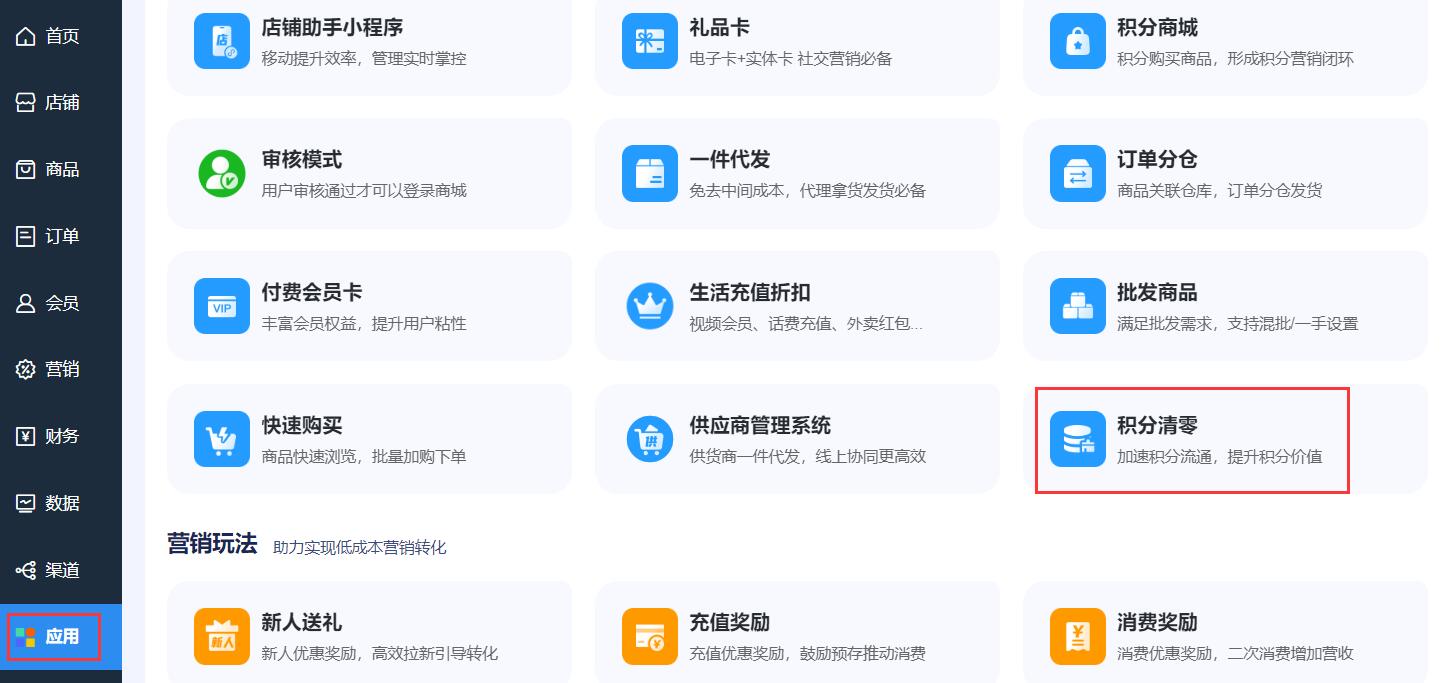The image size is (1441, 683).
Task: Click the 营销玩法 section heading
Action: pyautogui.click(x=212, y=544)
